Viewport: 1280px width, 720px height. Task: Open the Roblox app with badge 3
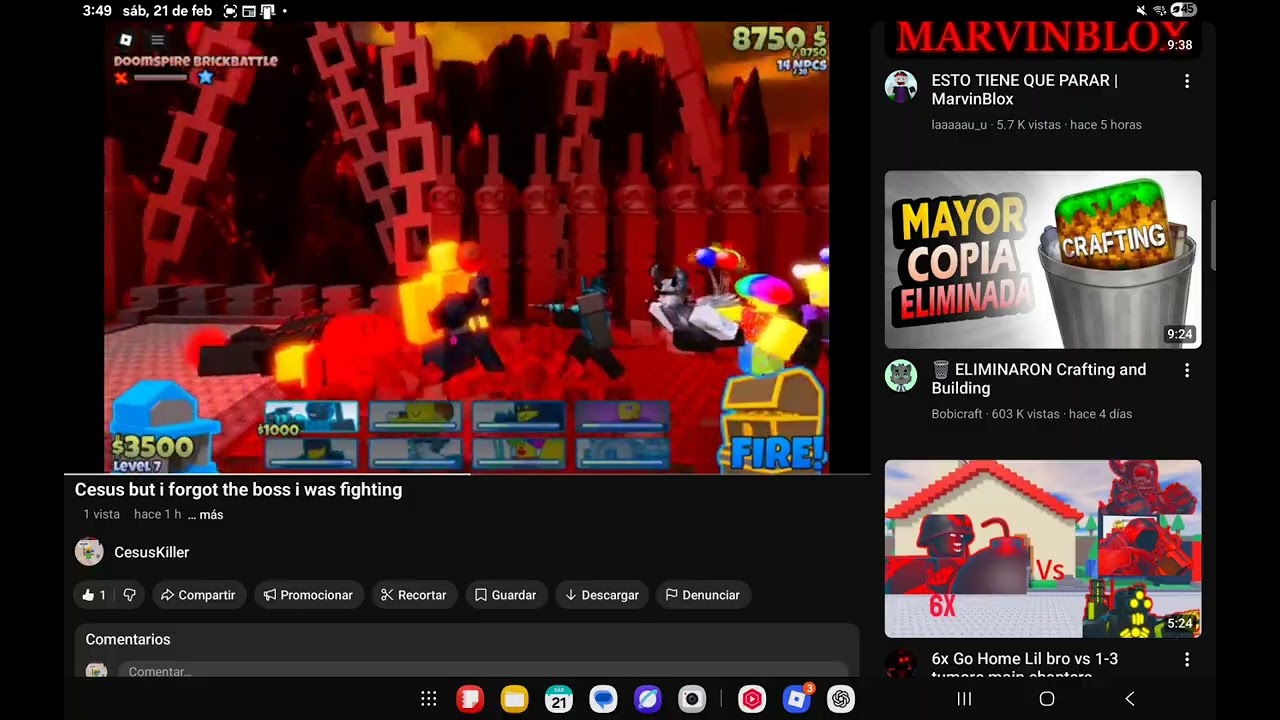(x=797, y=698)
